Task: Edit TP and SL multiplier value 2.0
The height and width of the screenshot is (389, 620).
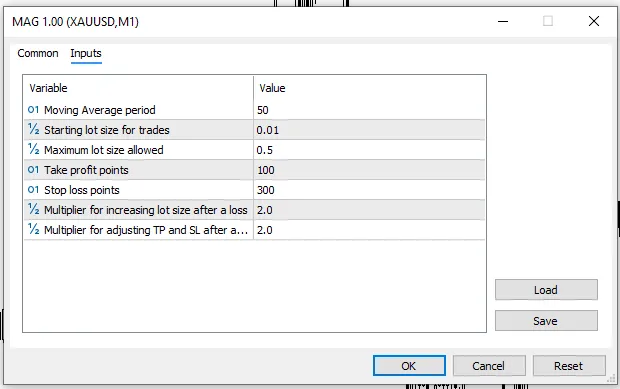Action: pyautogui.click(x=369, y=230)
